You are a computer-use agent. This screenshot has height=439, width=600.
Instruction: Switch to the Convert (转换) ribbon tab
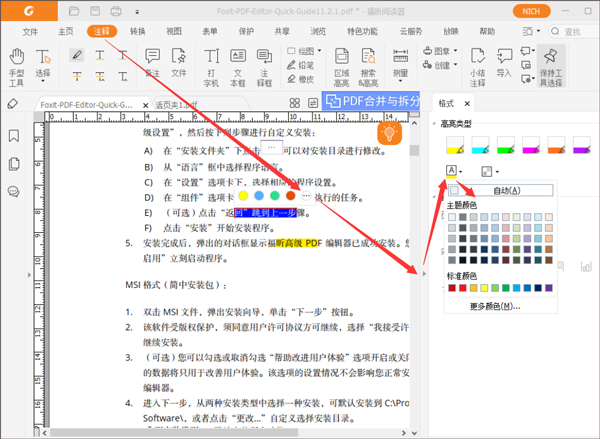136,32
